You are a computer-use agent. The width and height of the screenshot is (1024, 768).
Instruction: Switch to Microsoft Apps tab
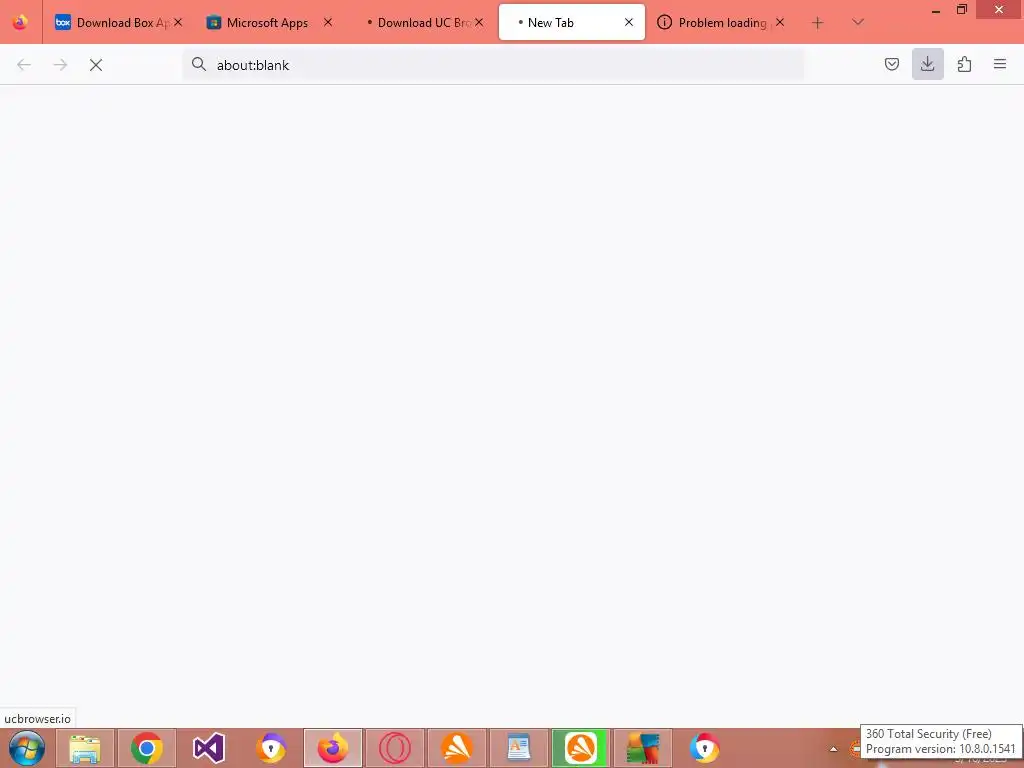[x=269, y=22]
